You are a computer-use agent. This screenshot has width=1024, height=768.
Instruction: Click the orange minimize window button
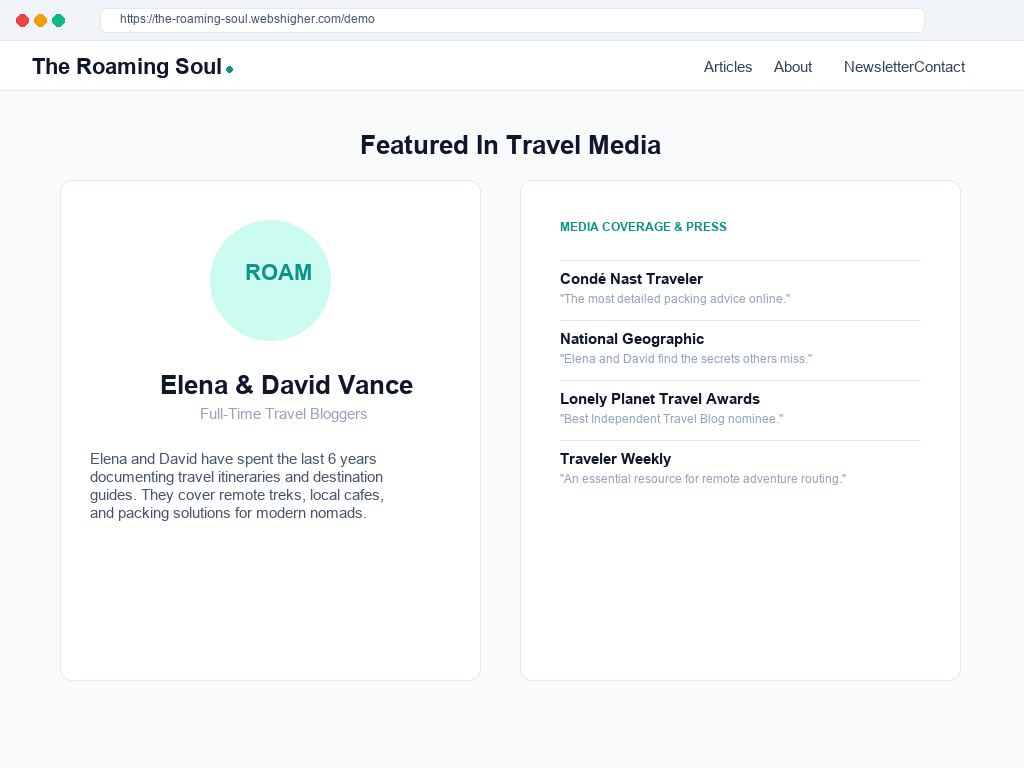40,20
